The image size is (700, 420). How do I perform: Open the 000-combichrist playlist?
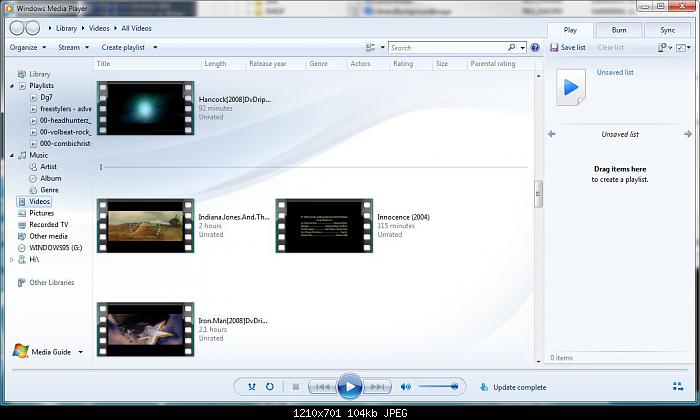[x=65, y=143]
